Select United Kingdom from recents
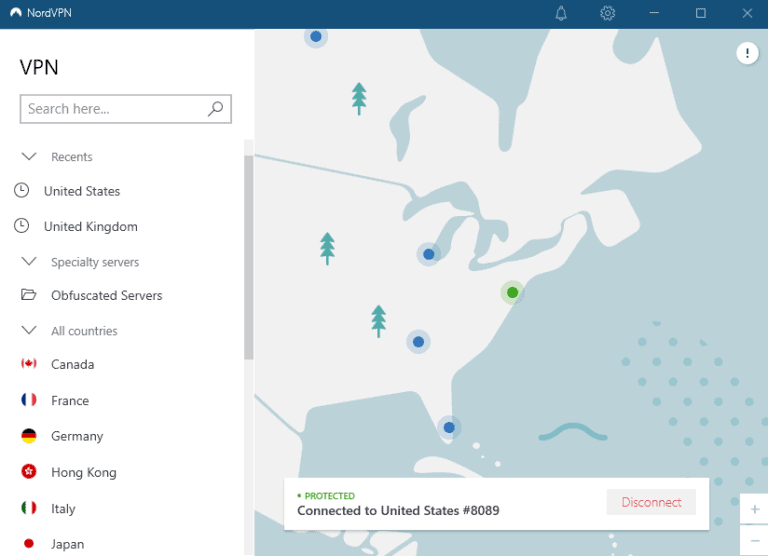Screen dimensions: 768x556 [90, 227]
